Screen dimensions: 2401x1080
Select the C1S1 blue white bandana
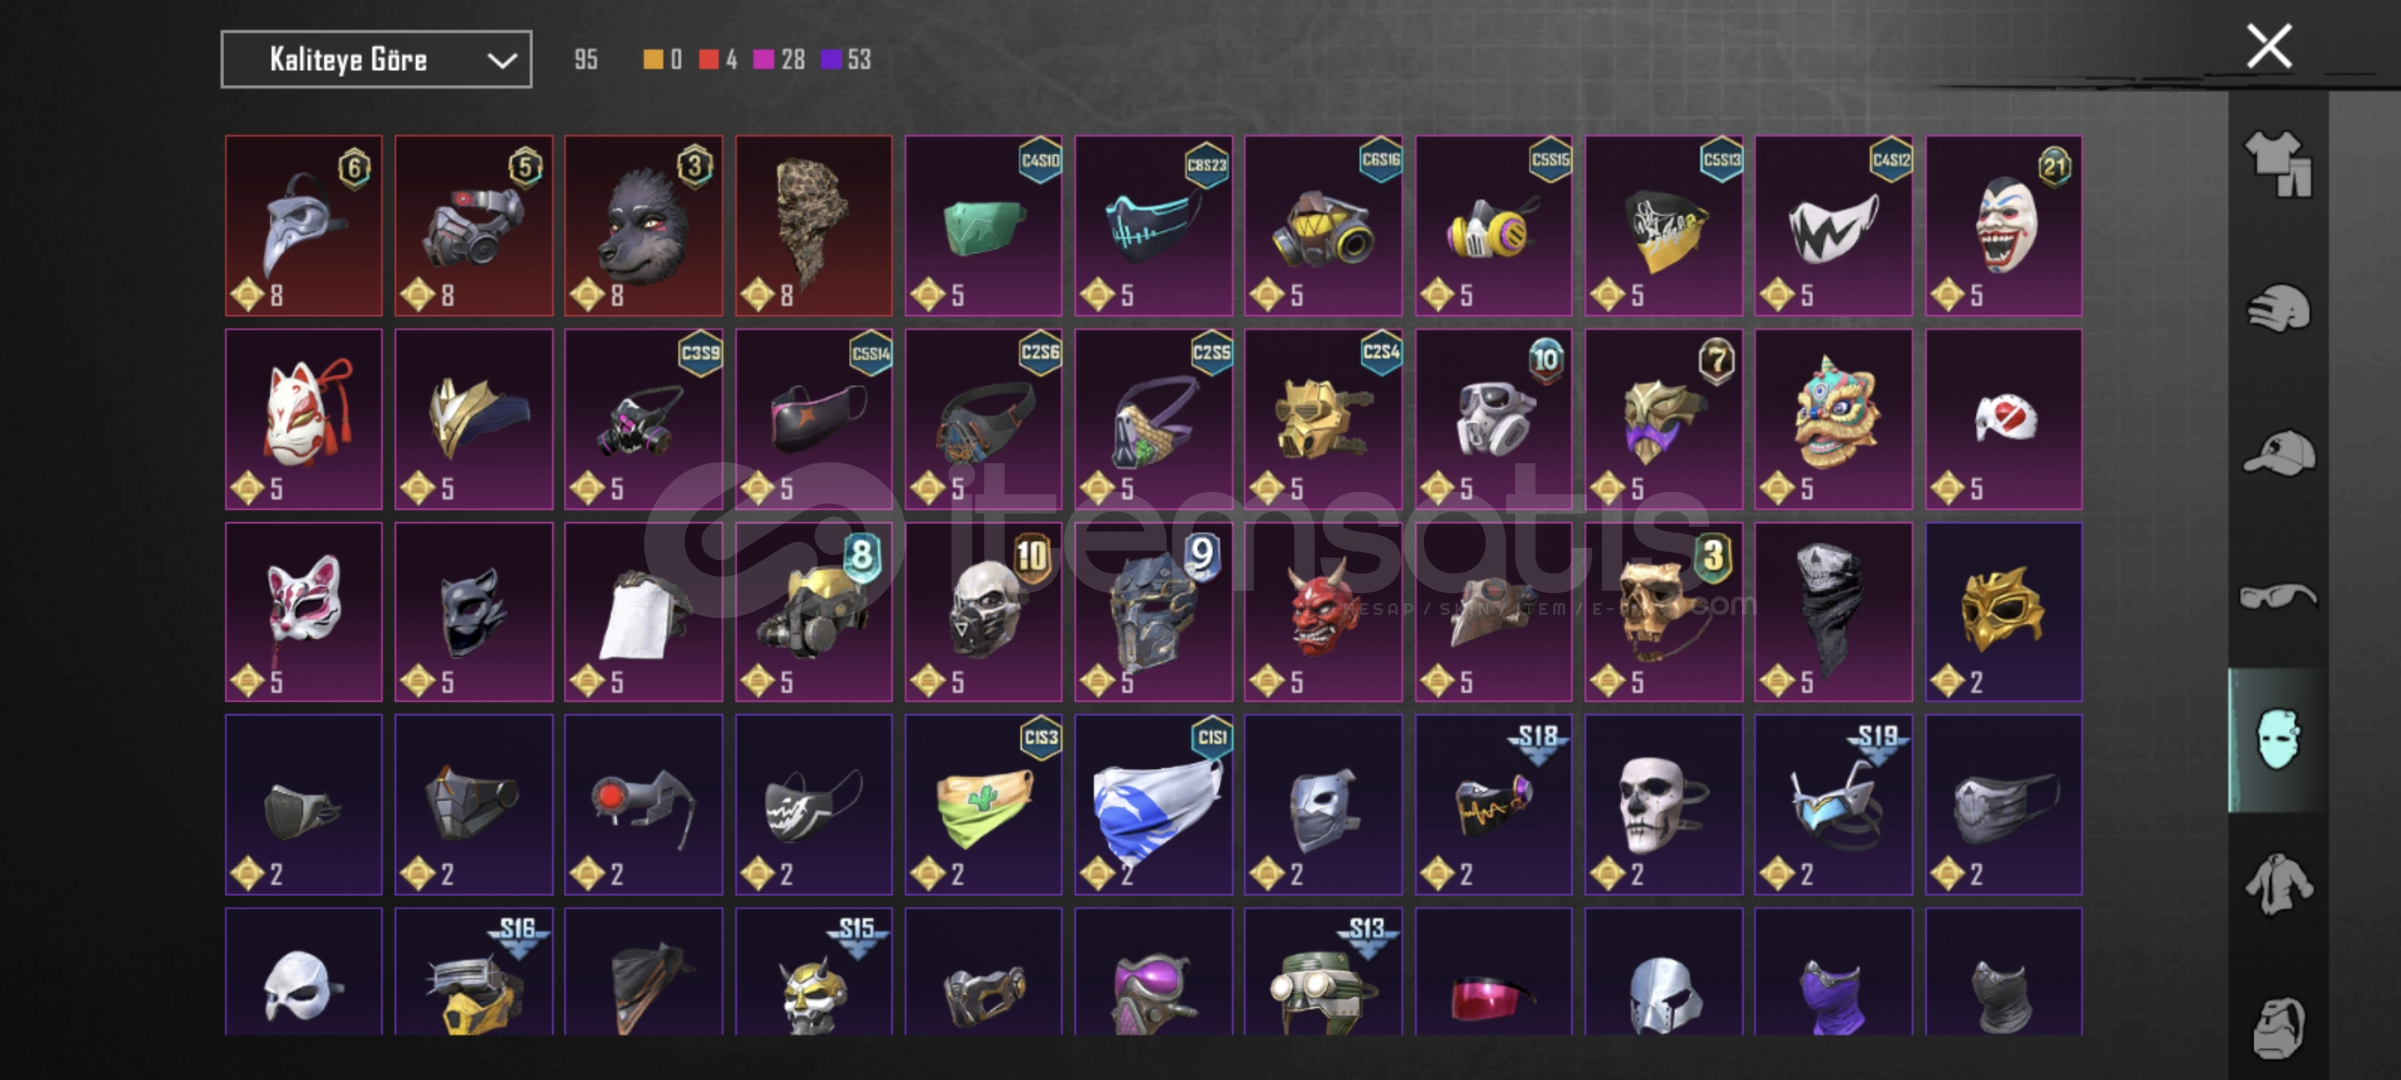click(1153, 804)
